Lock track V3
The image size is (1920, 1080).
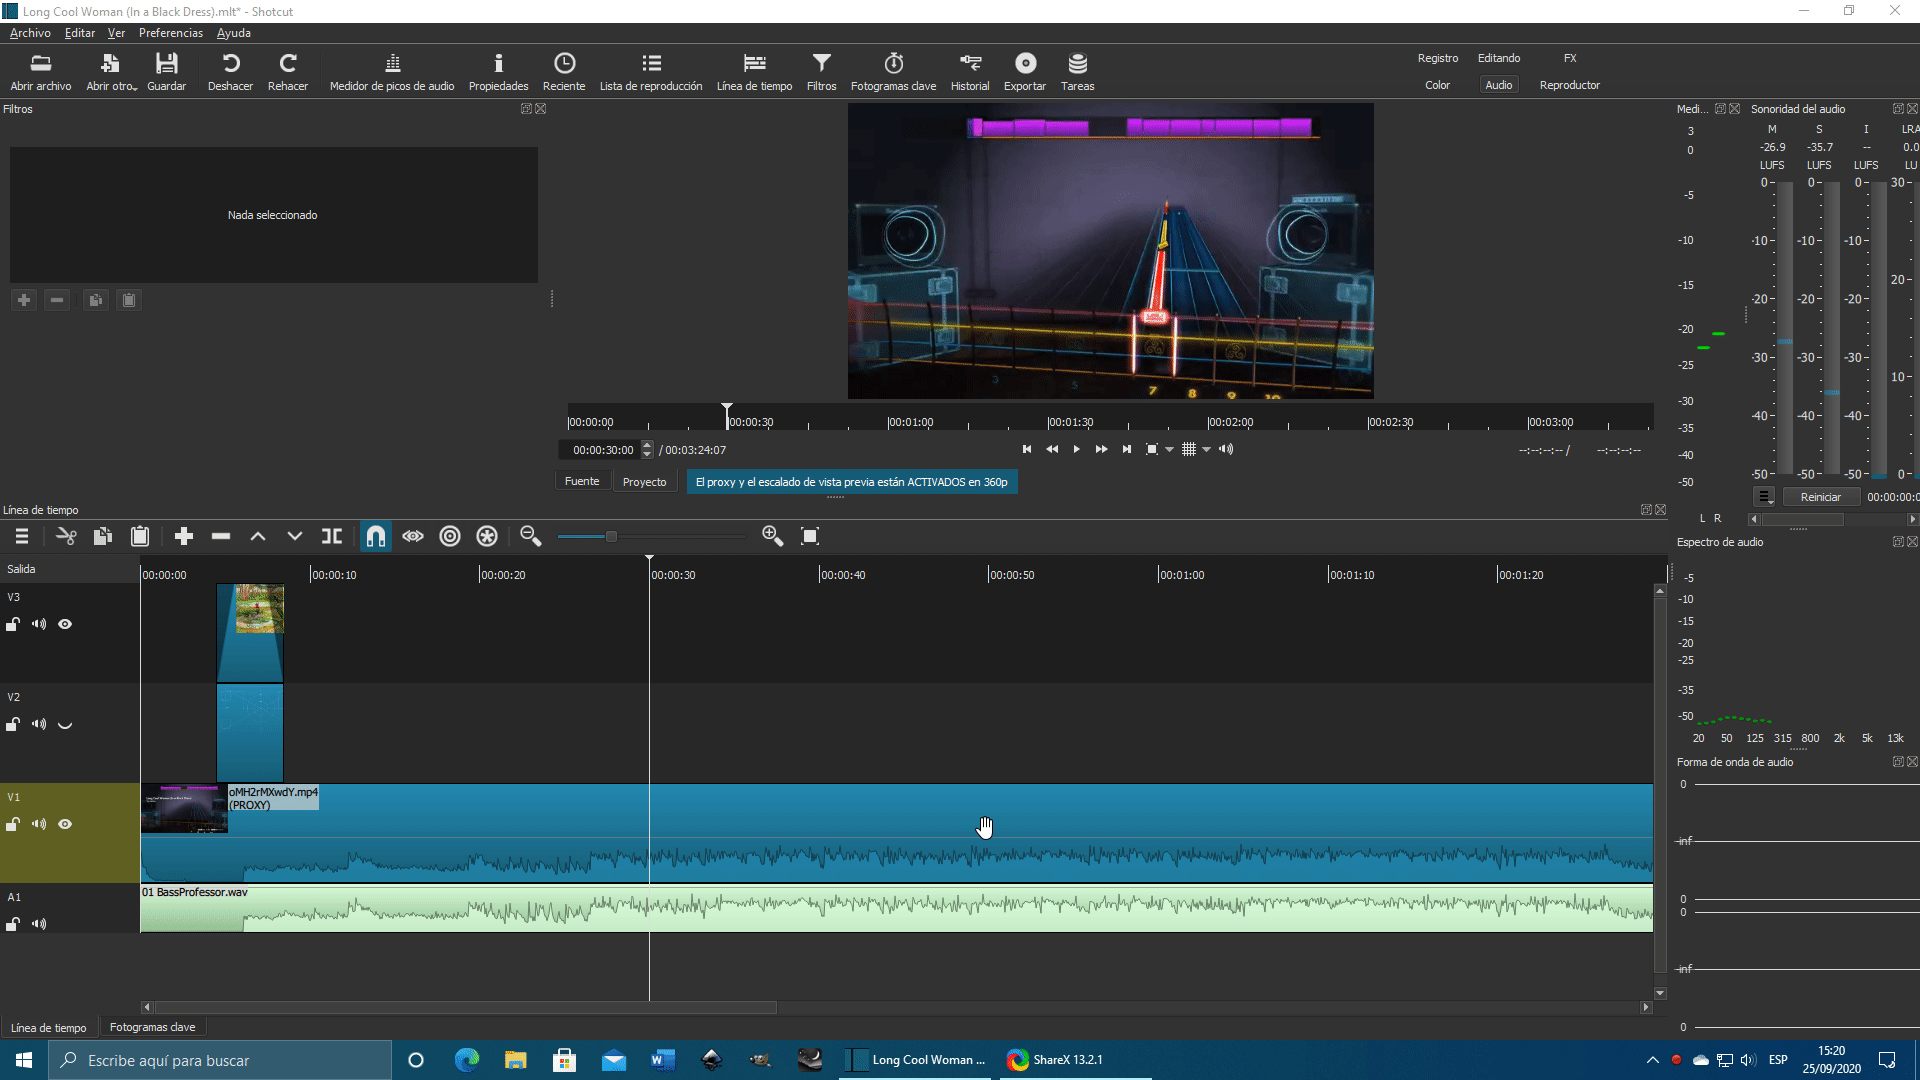pos(13,624)
